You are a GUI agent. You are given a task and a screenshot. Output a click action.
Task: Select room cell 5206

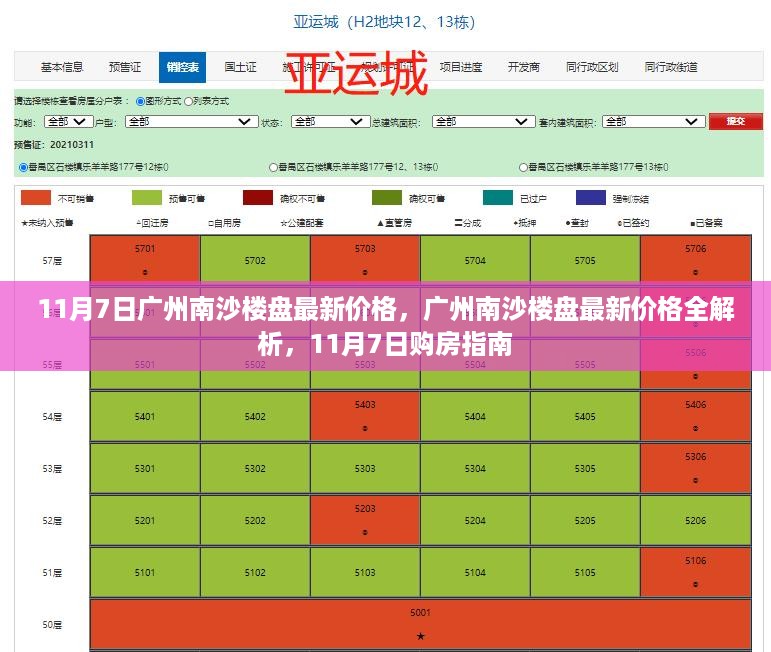point(696,520)
